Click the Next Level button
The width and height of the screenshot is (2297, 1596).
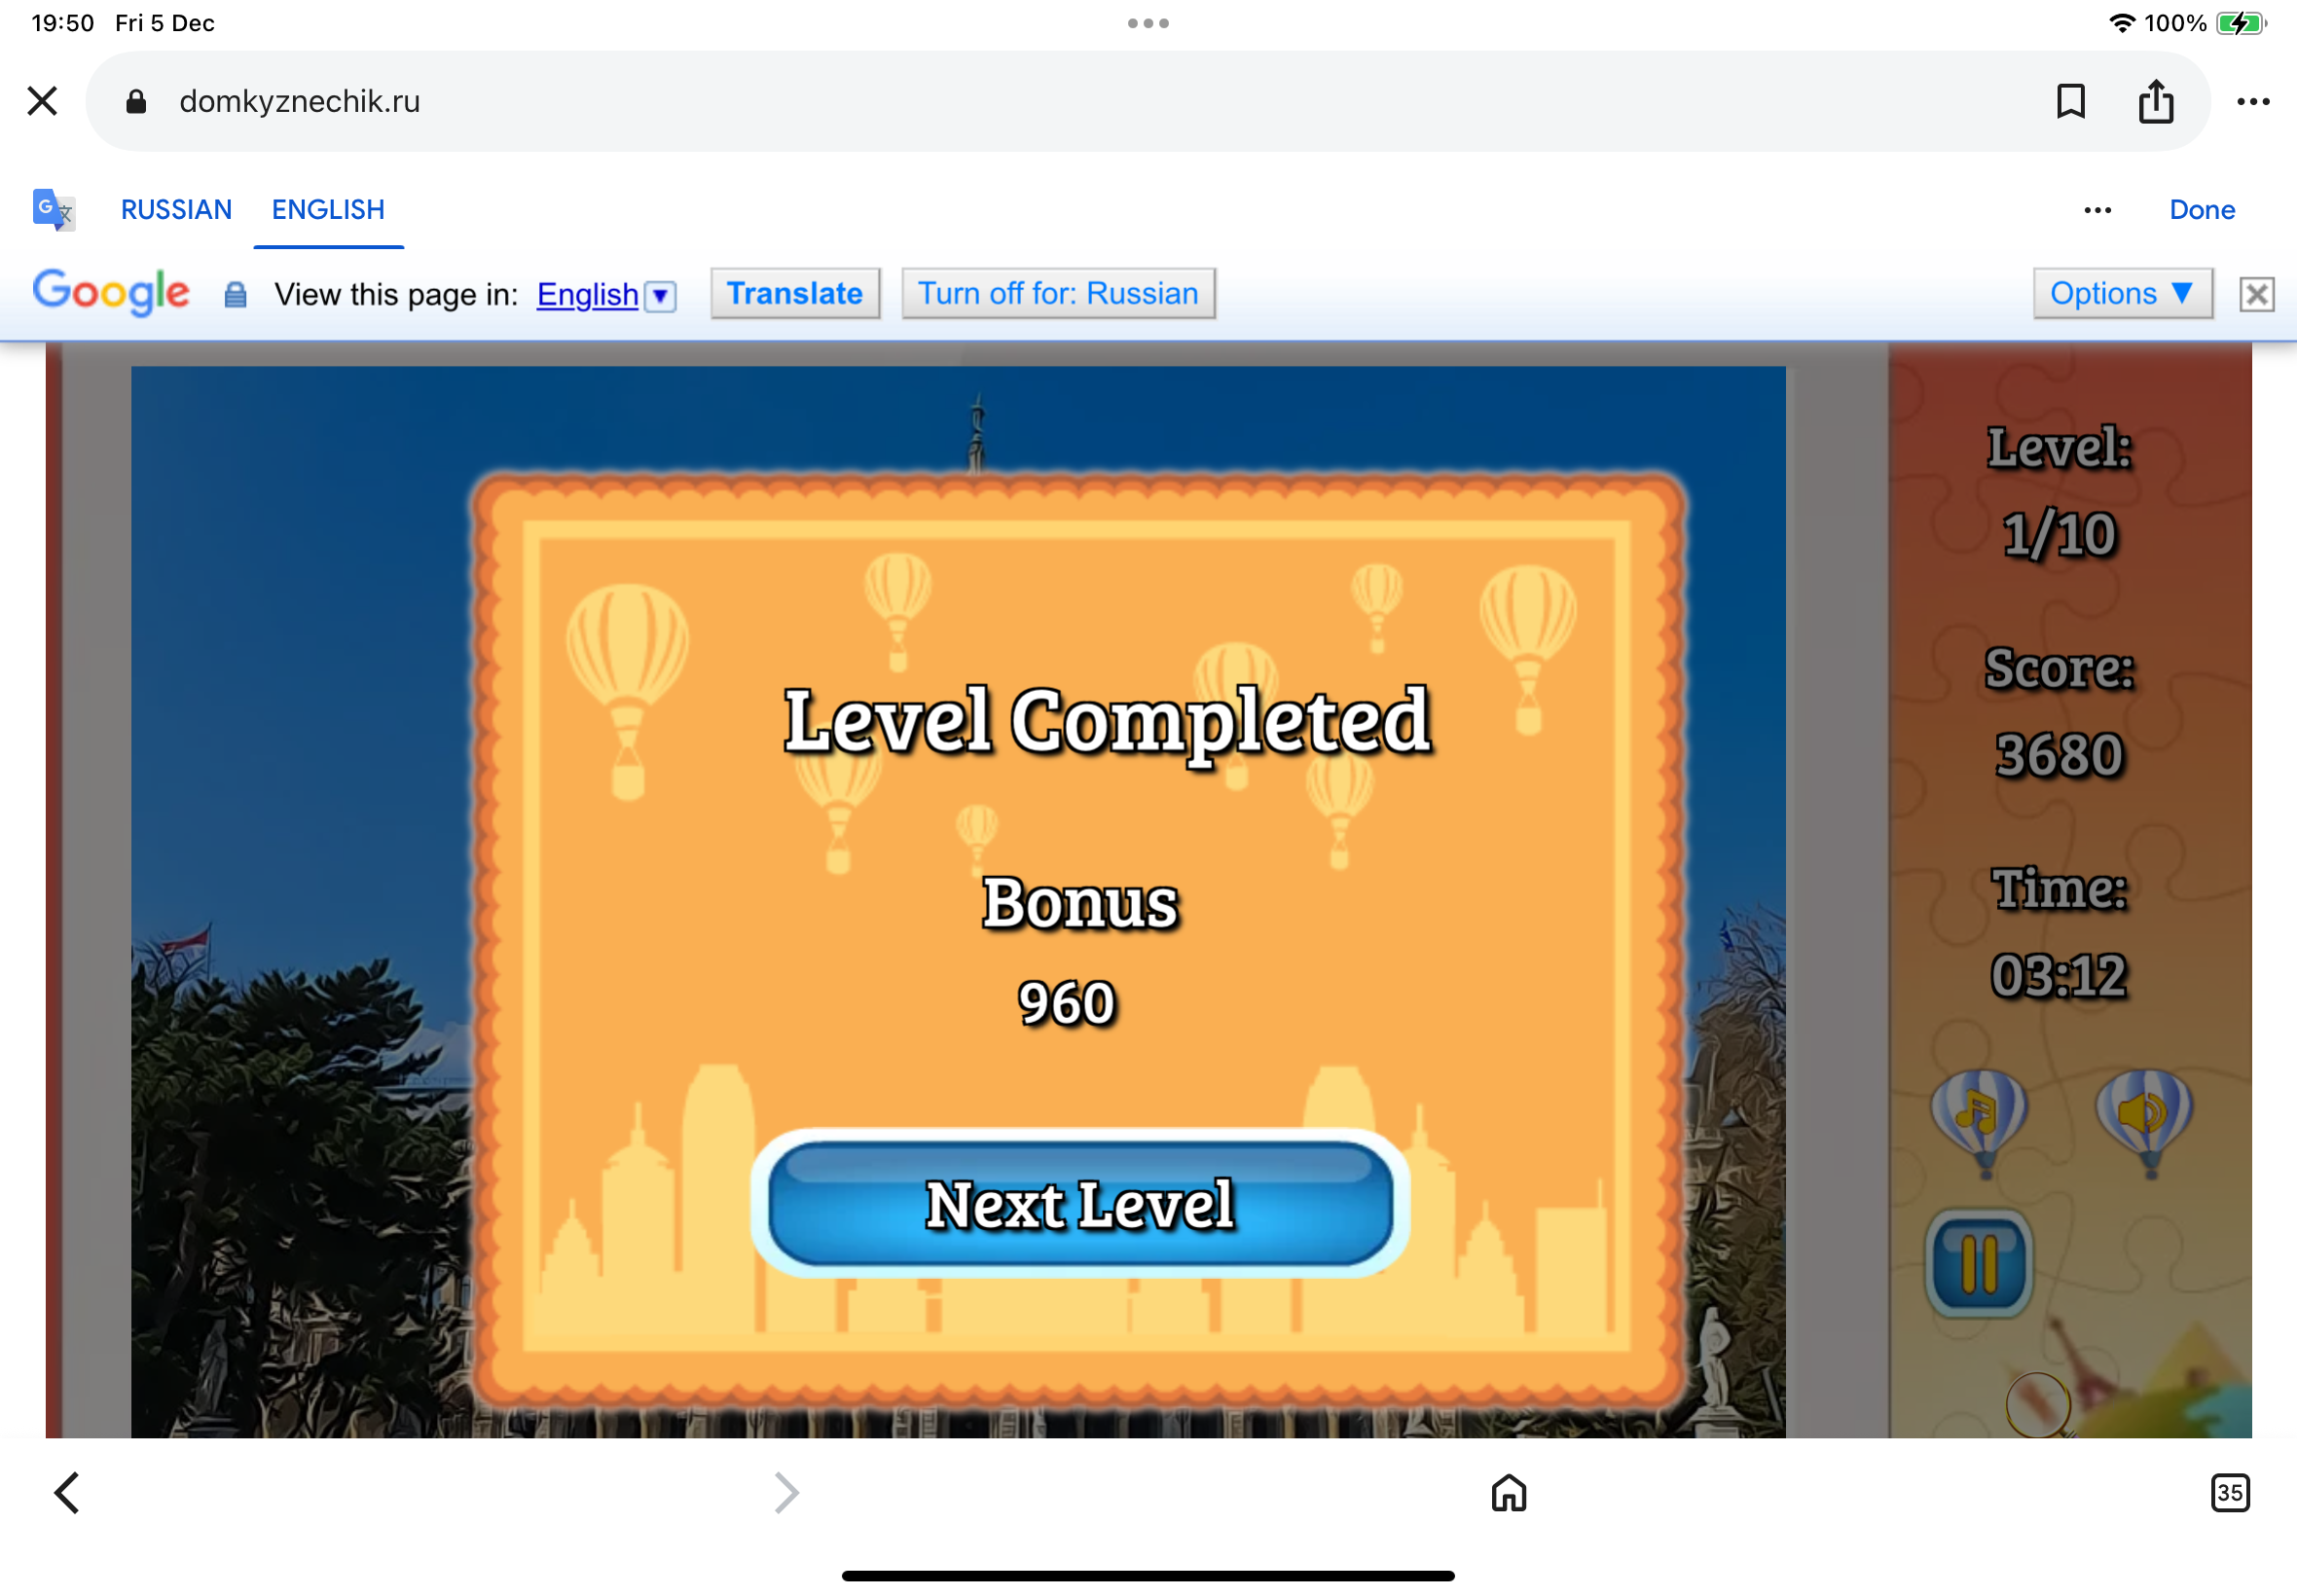point(1080,1203)
